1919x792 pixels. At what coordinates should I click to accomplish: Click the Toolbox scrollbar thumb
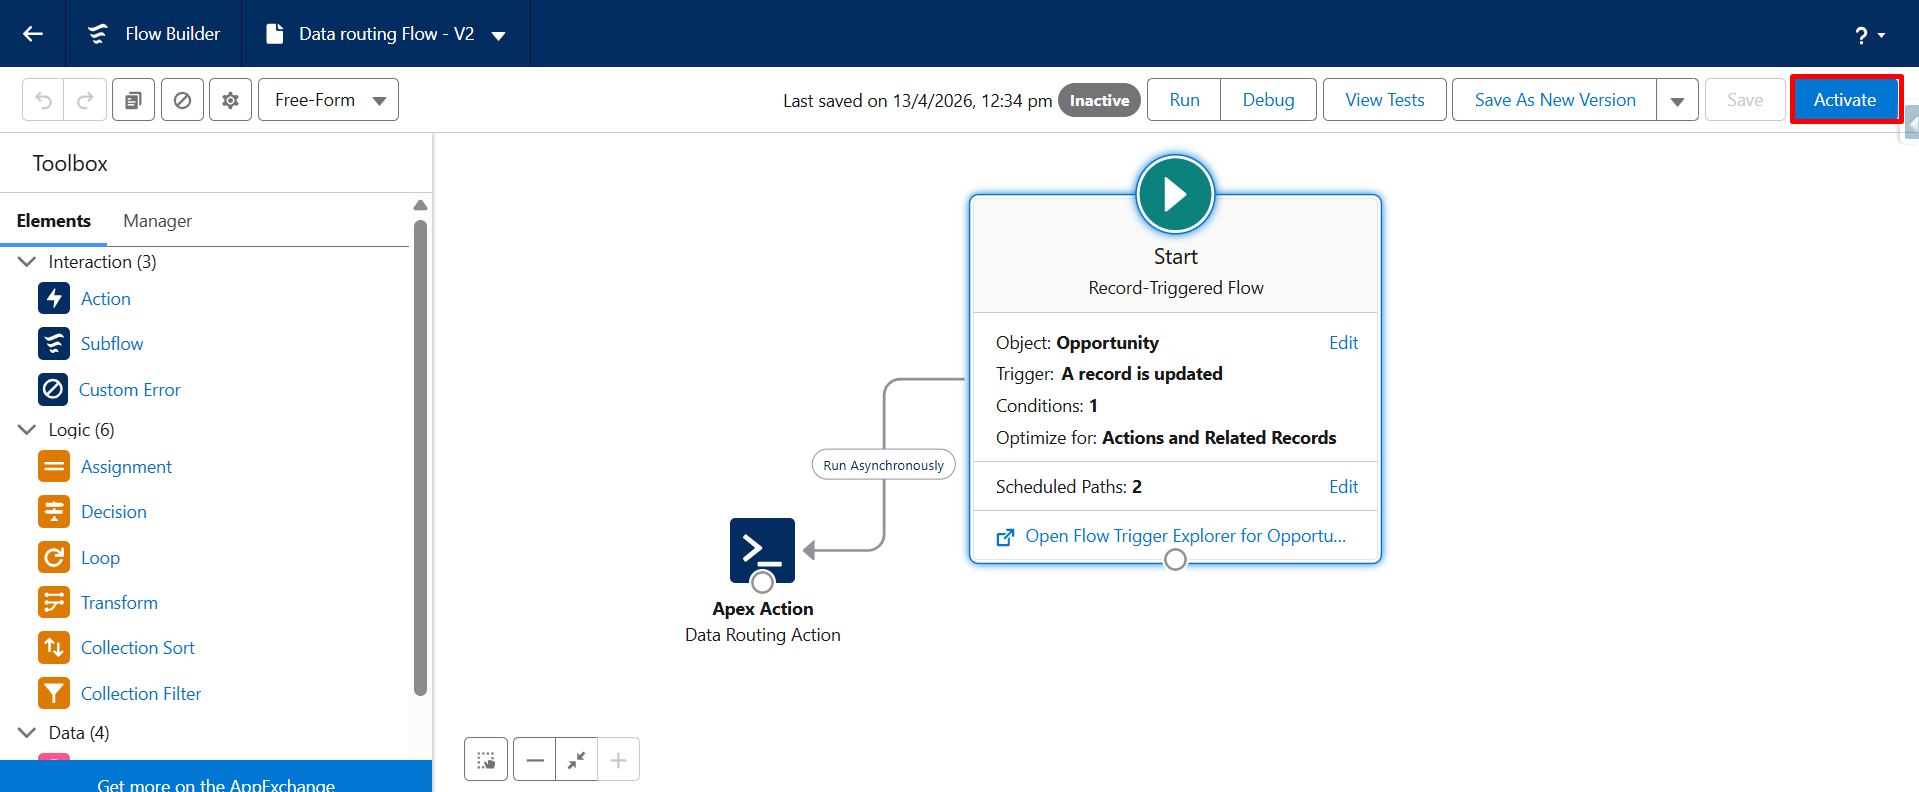[x=420, y=456]
